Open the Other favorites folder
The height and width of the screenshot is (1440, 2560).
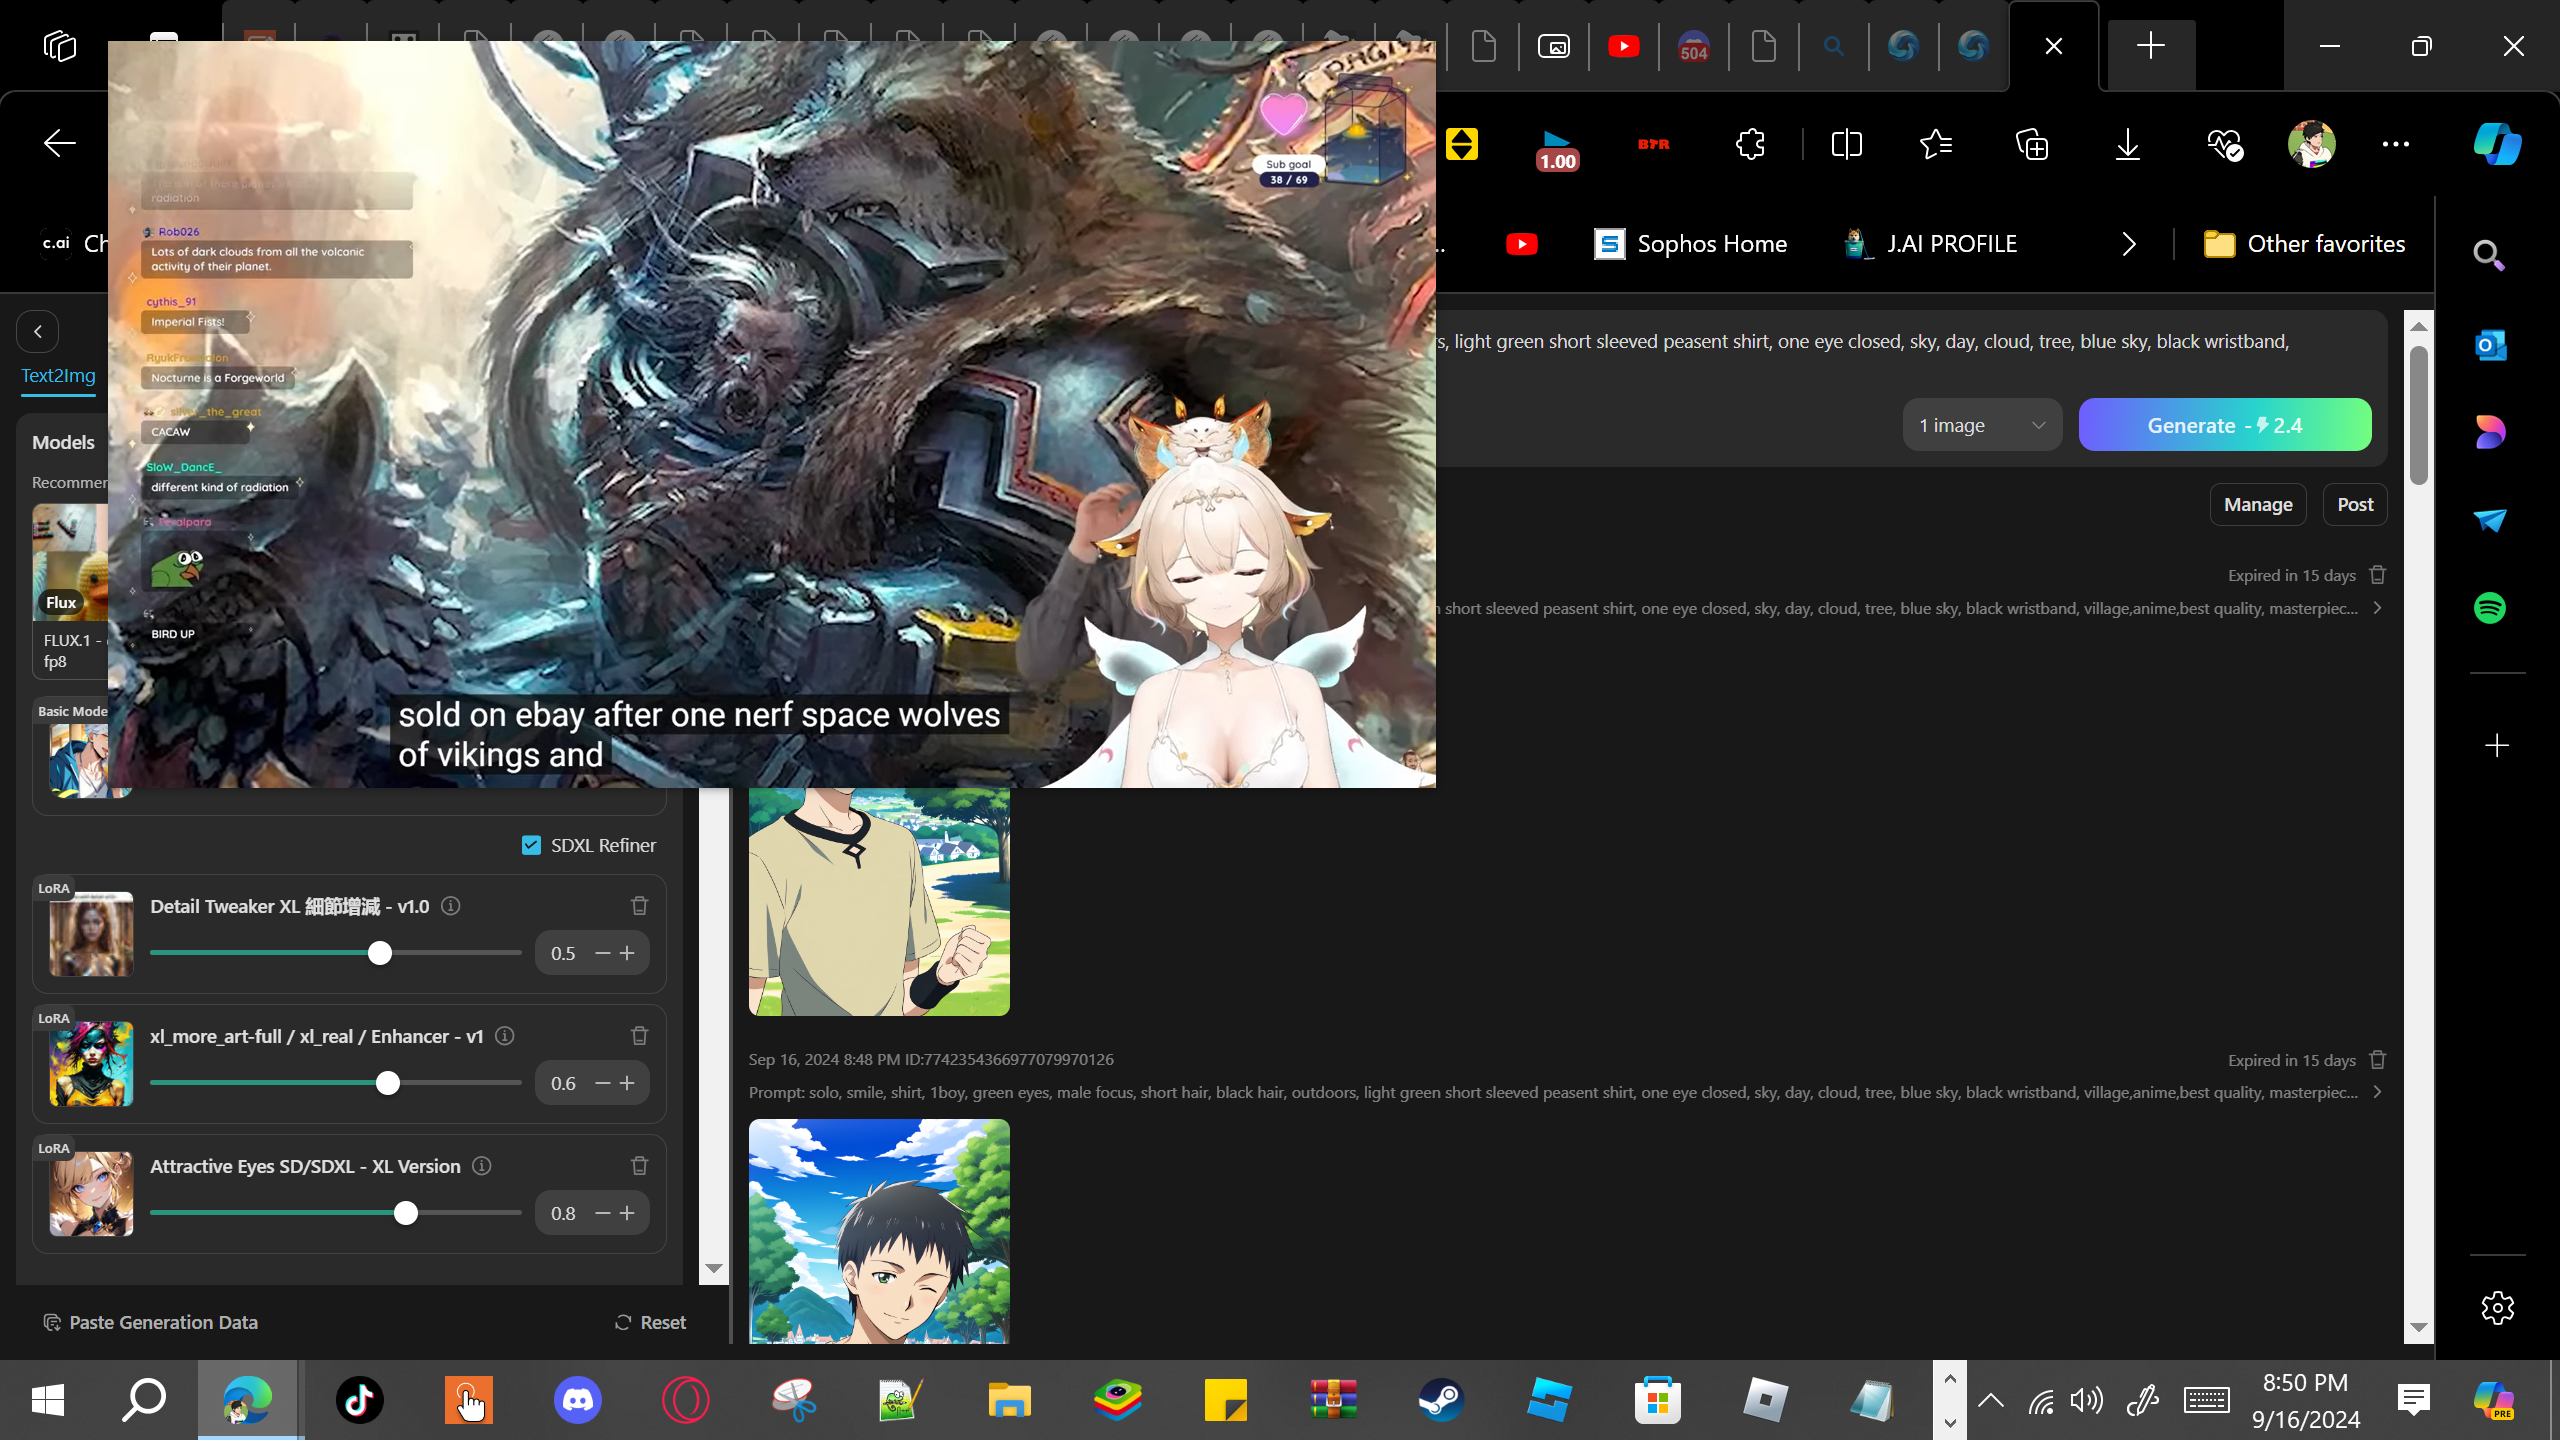click(x=2304, y=244)
